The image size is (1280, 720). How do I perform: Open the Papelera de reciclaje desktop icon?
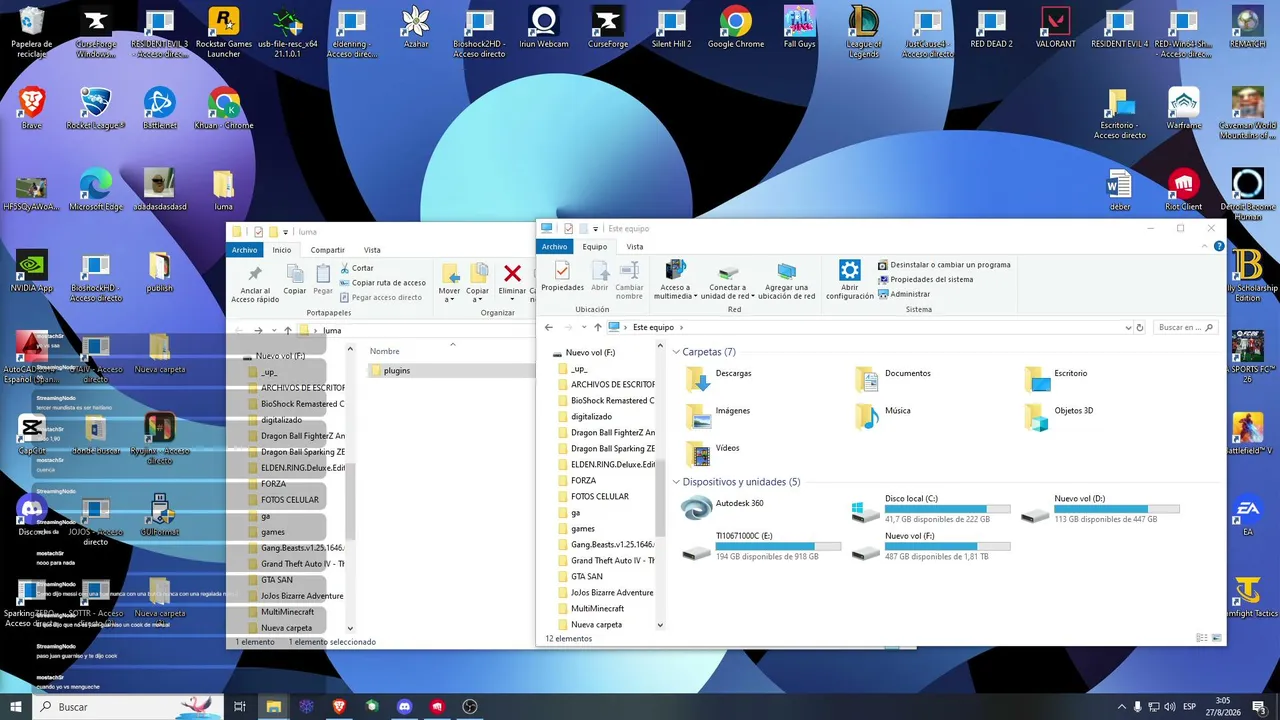coord(31,31)
